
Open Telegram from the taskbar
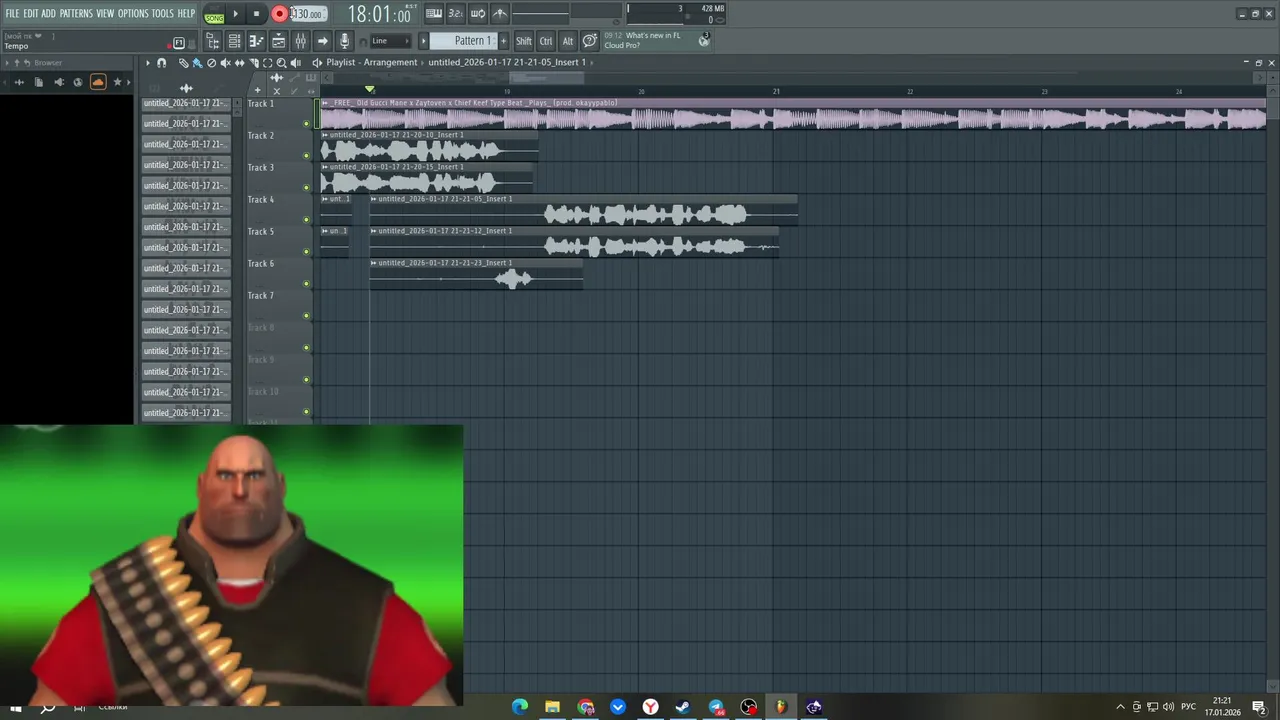[x=716, y=707]
